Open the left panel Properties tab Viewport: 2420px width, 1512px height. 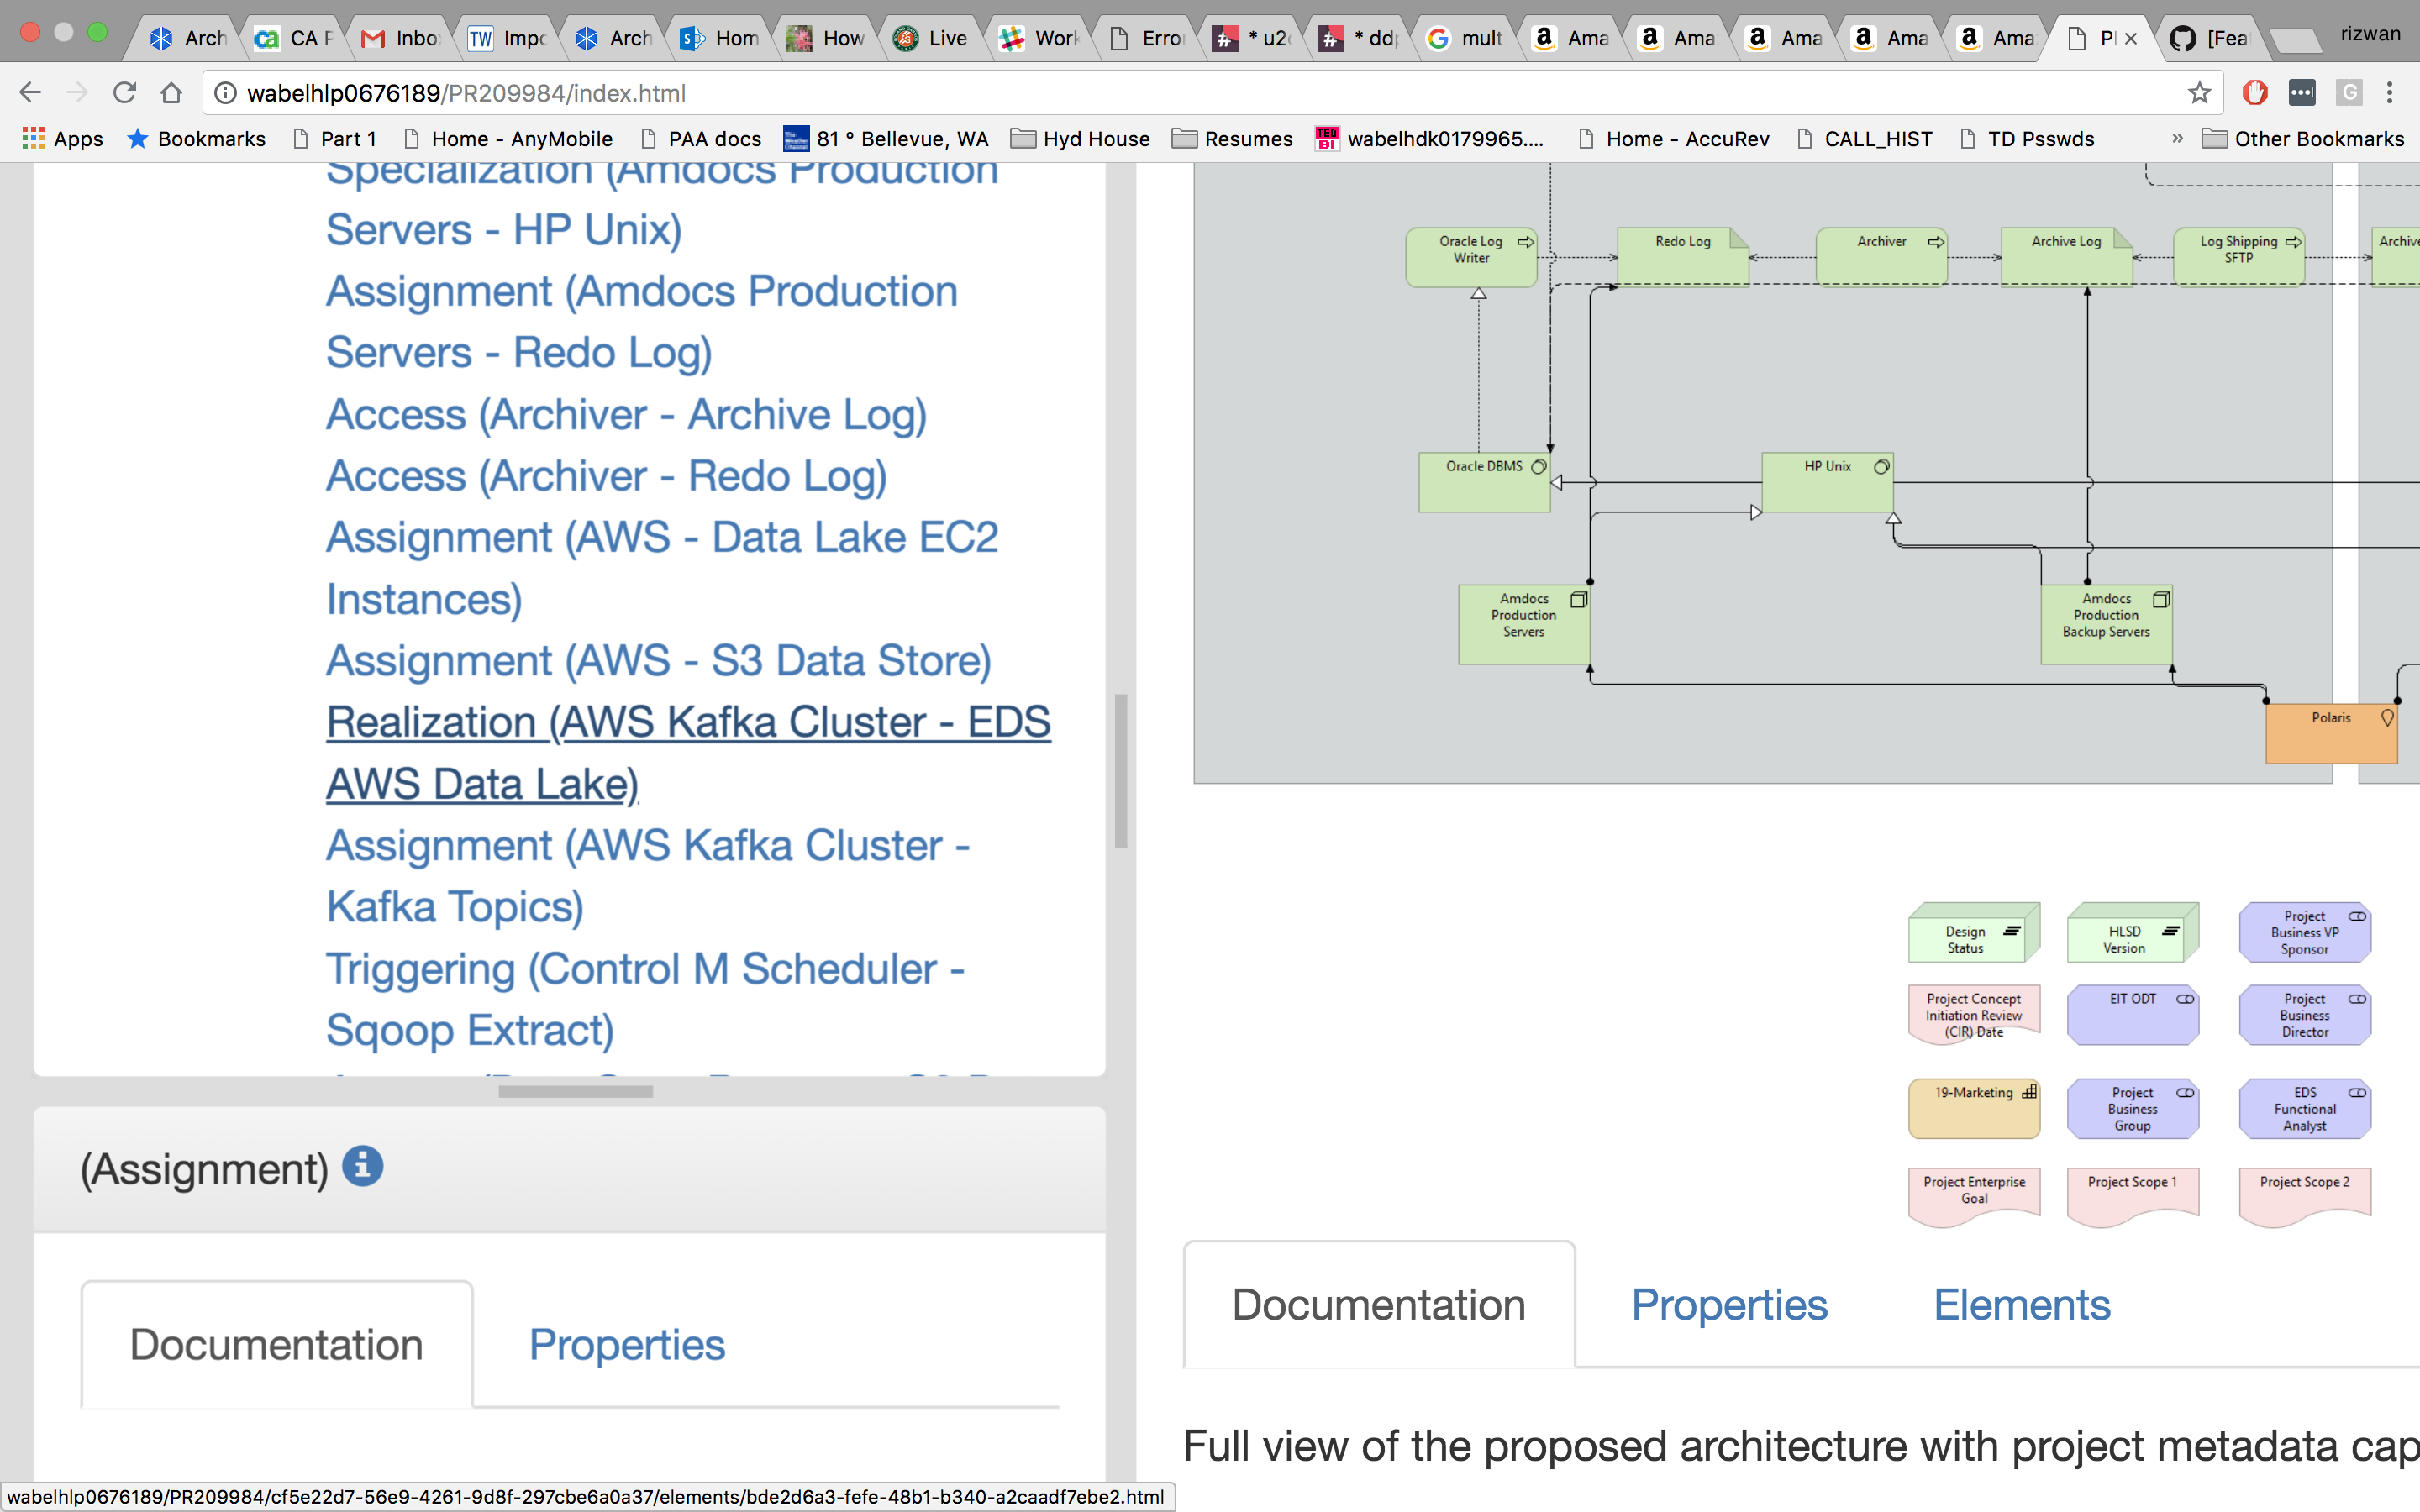pos(626,1344)
